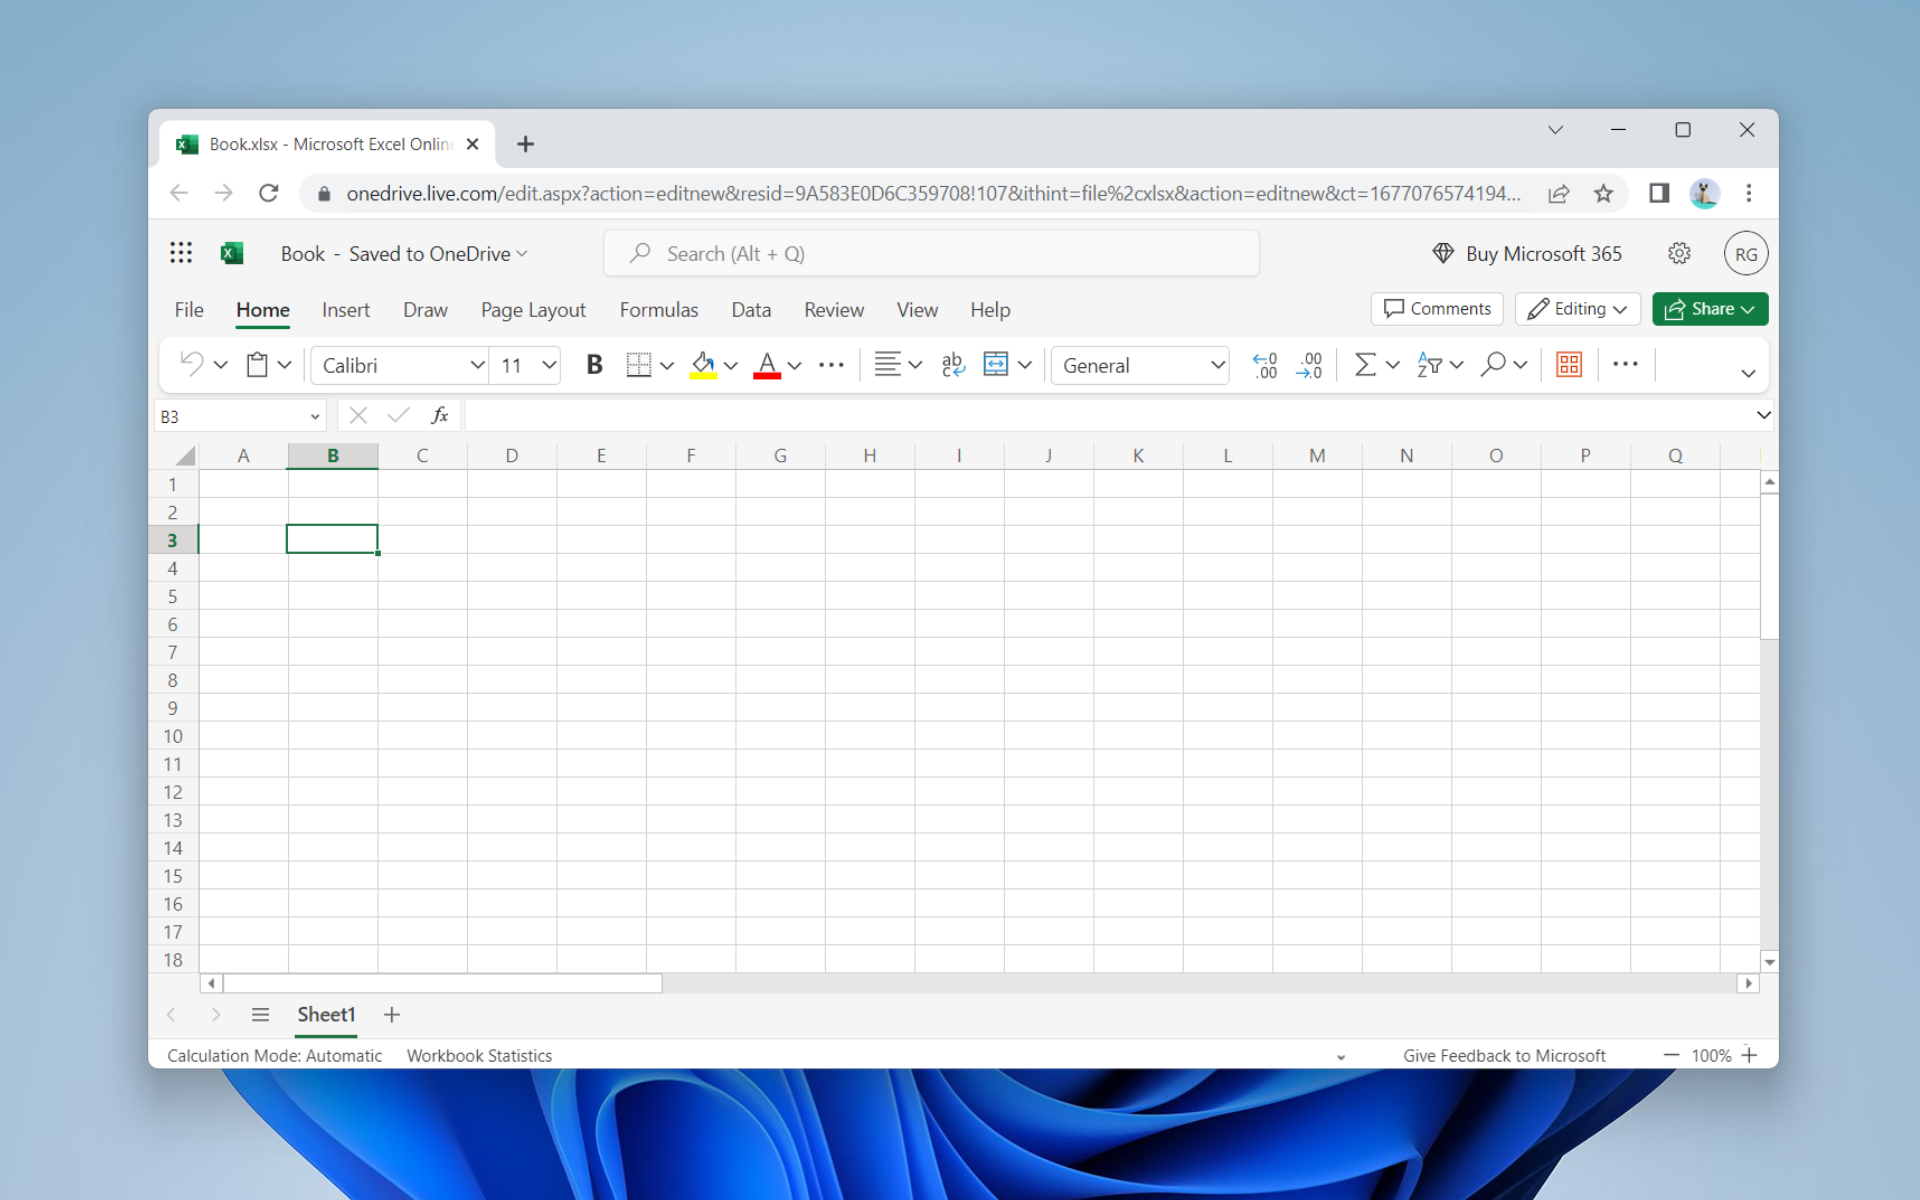This screenshot has height=1200, width=1920.
Task: Open more ribbon commands ellipsis
Action: pos(1625,364)
